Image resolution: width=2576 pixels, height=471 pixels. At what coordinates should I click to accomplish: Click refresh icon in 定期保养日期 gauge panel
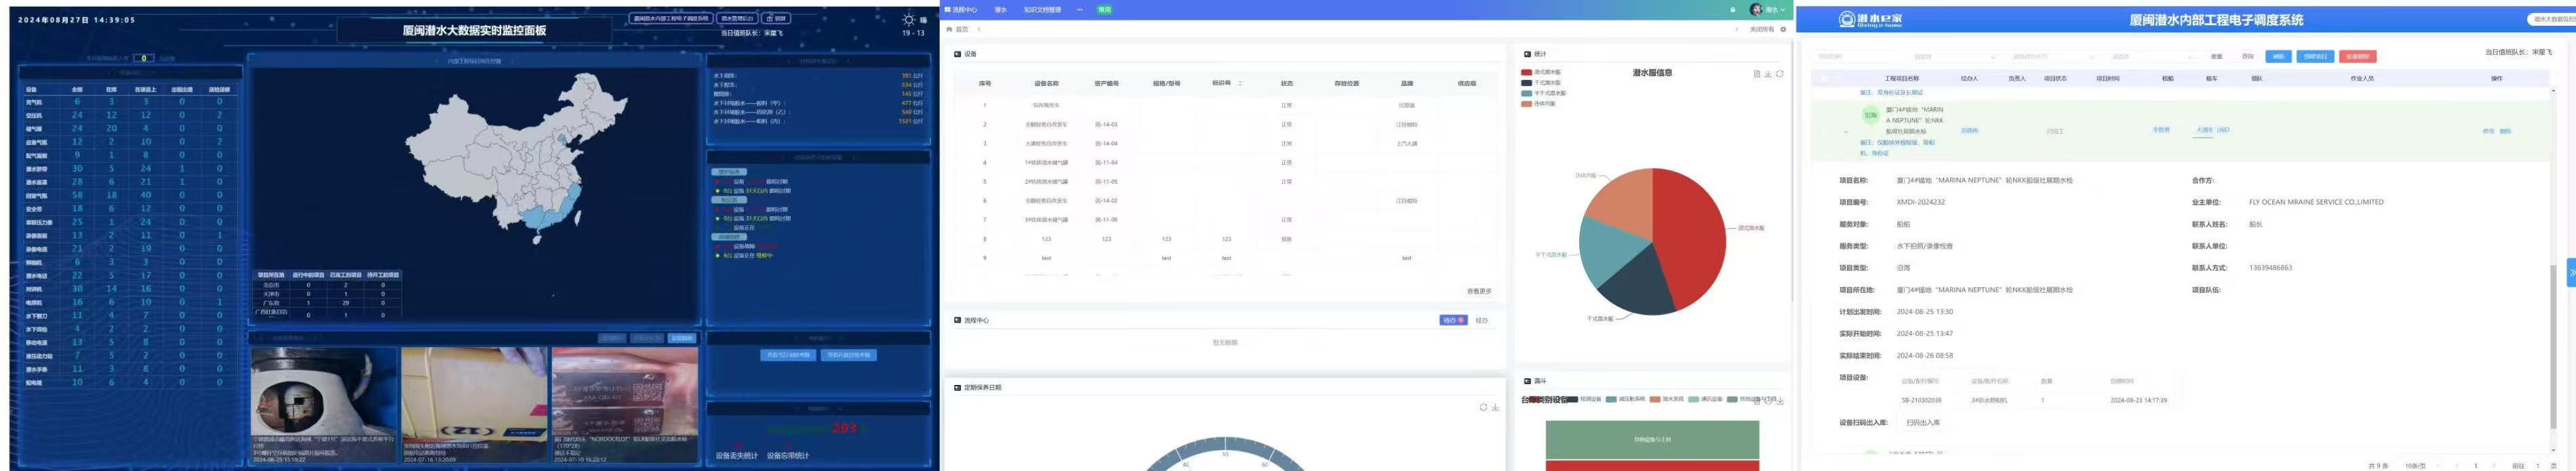tap(1483, 407)
